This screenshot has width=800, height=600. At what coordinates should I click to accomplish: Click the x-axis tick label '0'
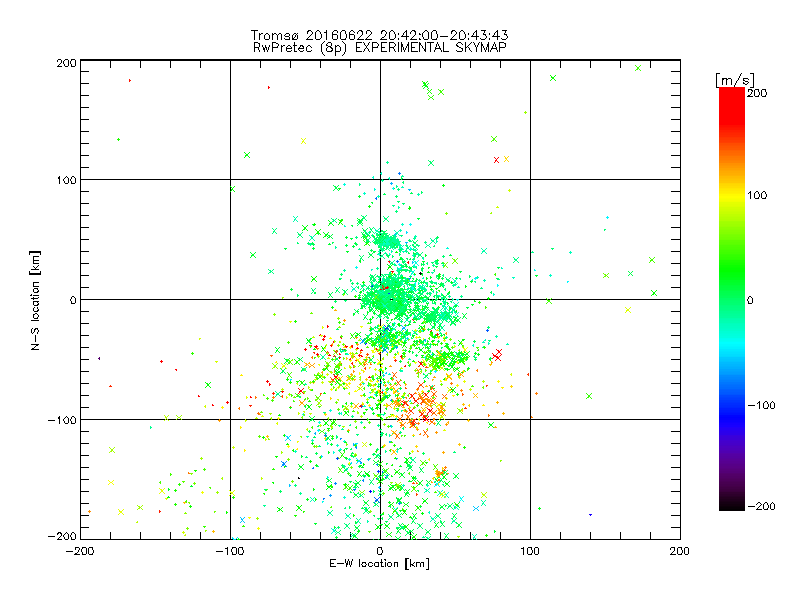click(380, 551)
